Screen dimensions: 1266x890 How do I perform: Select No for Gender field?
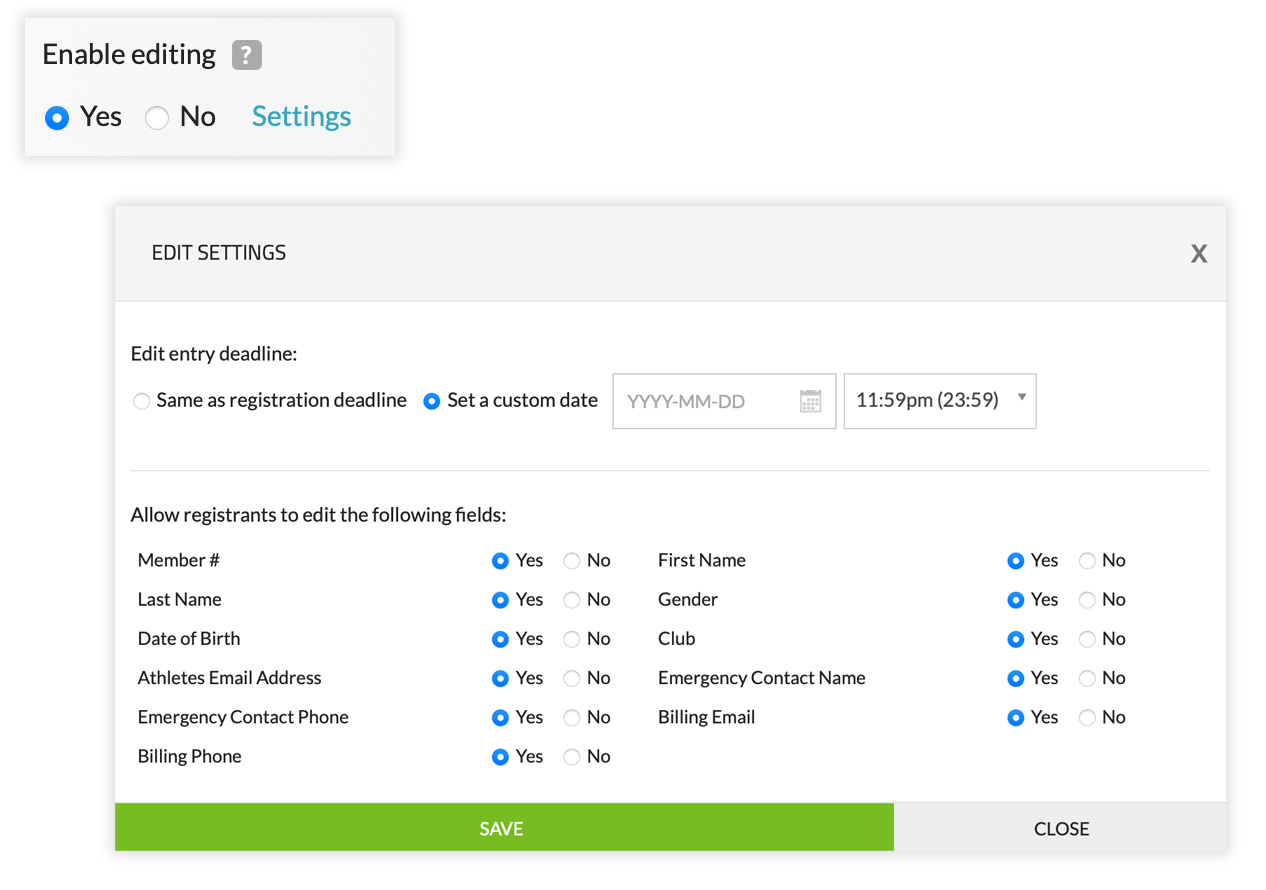1087,600
